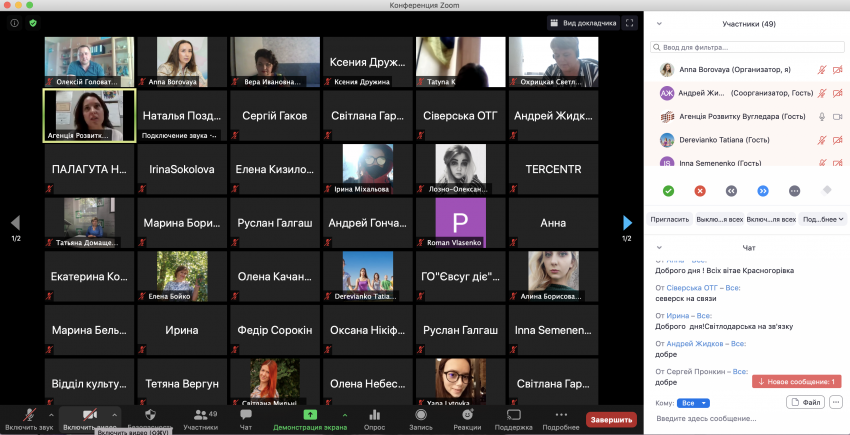The image size is (850, 435).
Task: Toggle Anna Borovaya camera in participants list
Action: (838, 70)
